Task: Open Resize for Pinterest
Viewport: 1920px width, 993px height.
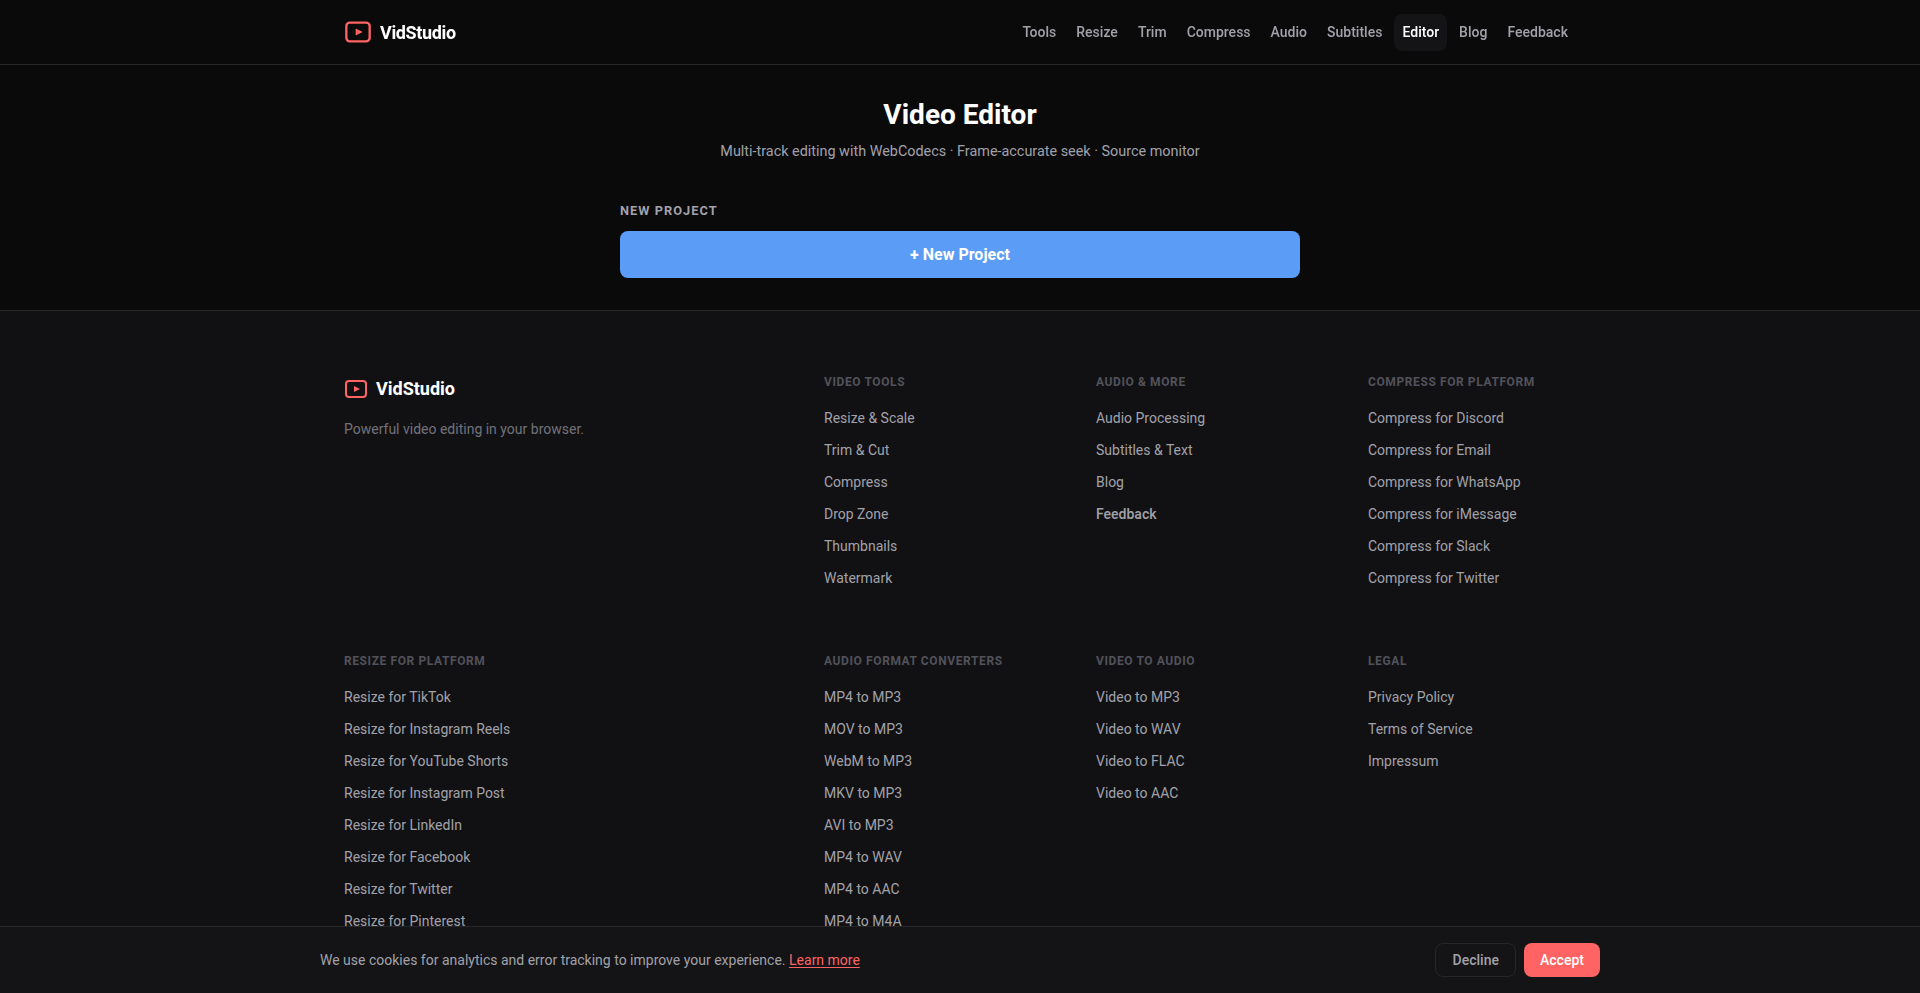Action: 404,921
